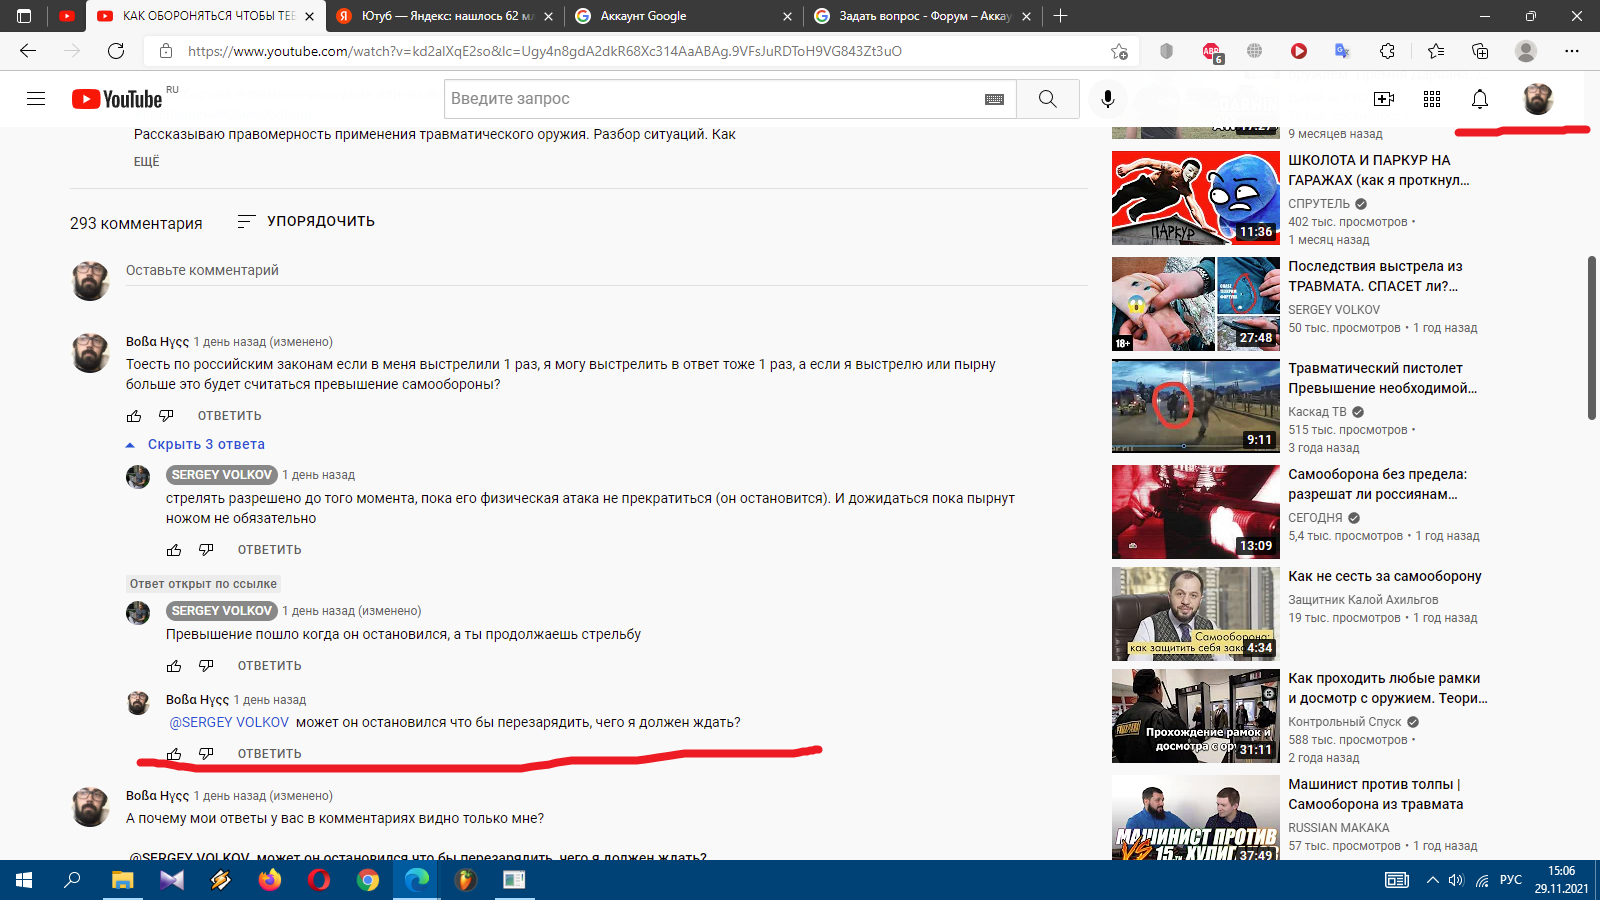1600x900 pixels.
Task: Dislike the reply mentioning @SERGEY VOLKOV
Action: (206, 754)
